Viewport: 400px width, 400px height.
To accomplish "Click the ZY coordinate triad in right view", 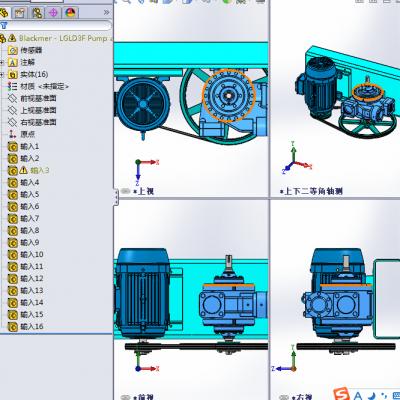I will click(284, 359).
